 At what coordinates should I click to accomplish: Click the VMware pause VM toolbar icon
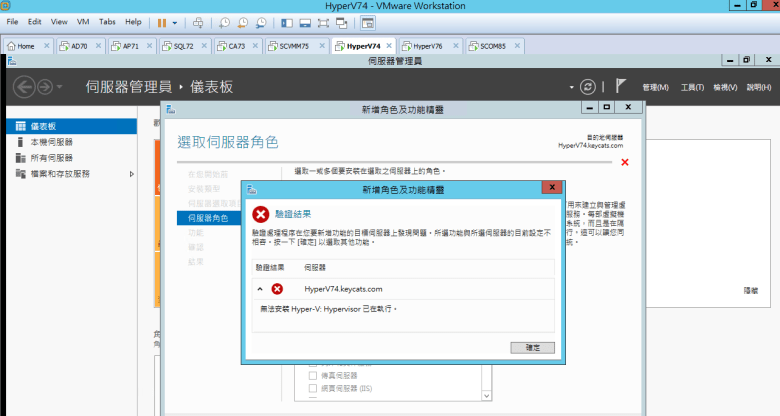point(162,21)
